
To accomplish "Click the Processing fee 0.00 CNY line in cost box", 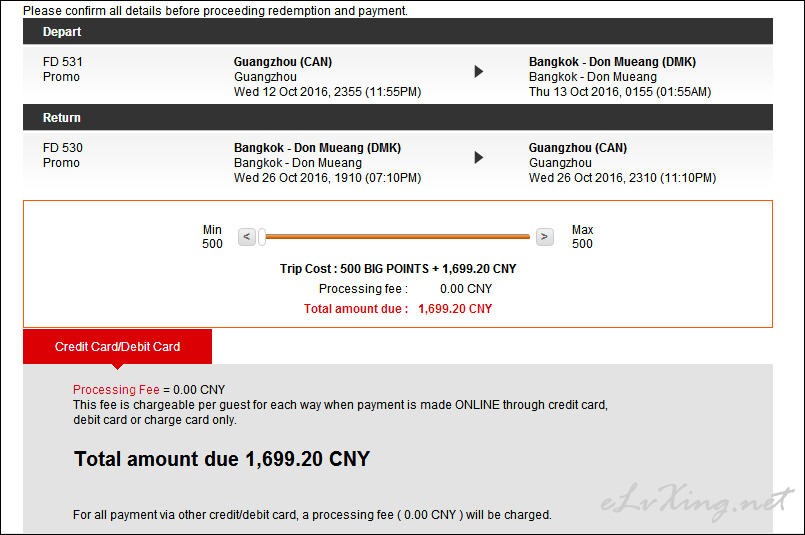I will pyautogui.click(x=405, y=289).
